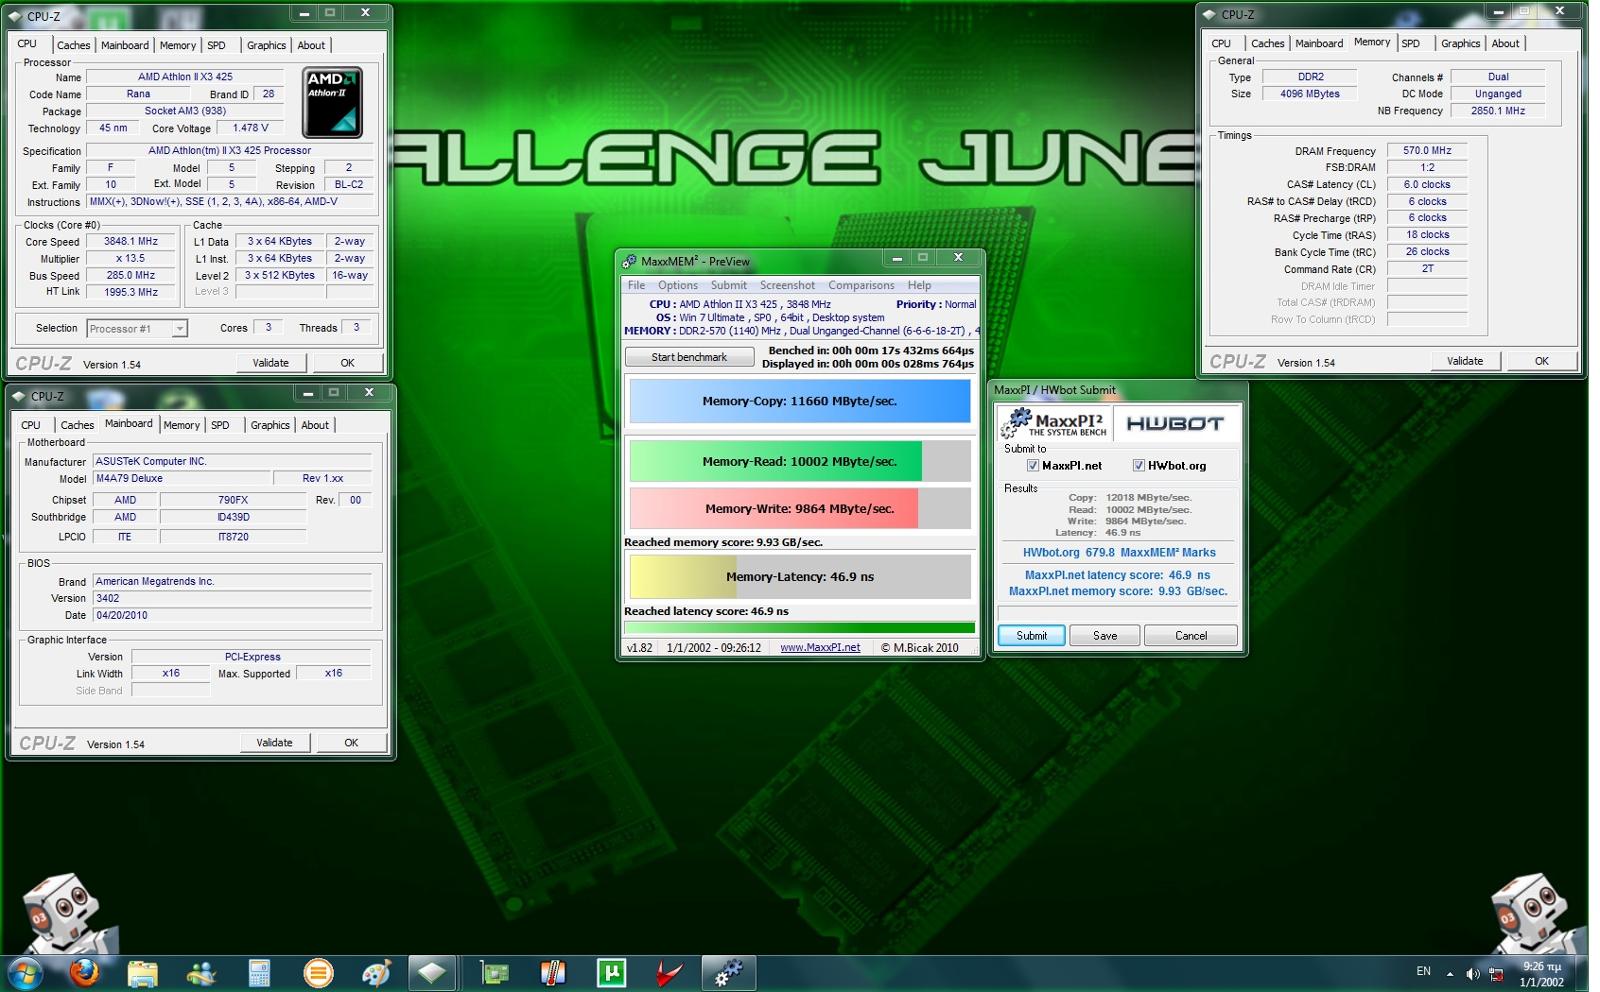1600x992 pixels.
Task: Click Start benchmark button
Action: [x=689, y=357]
